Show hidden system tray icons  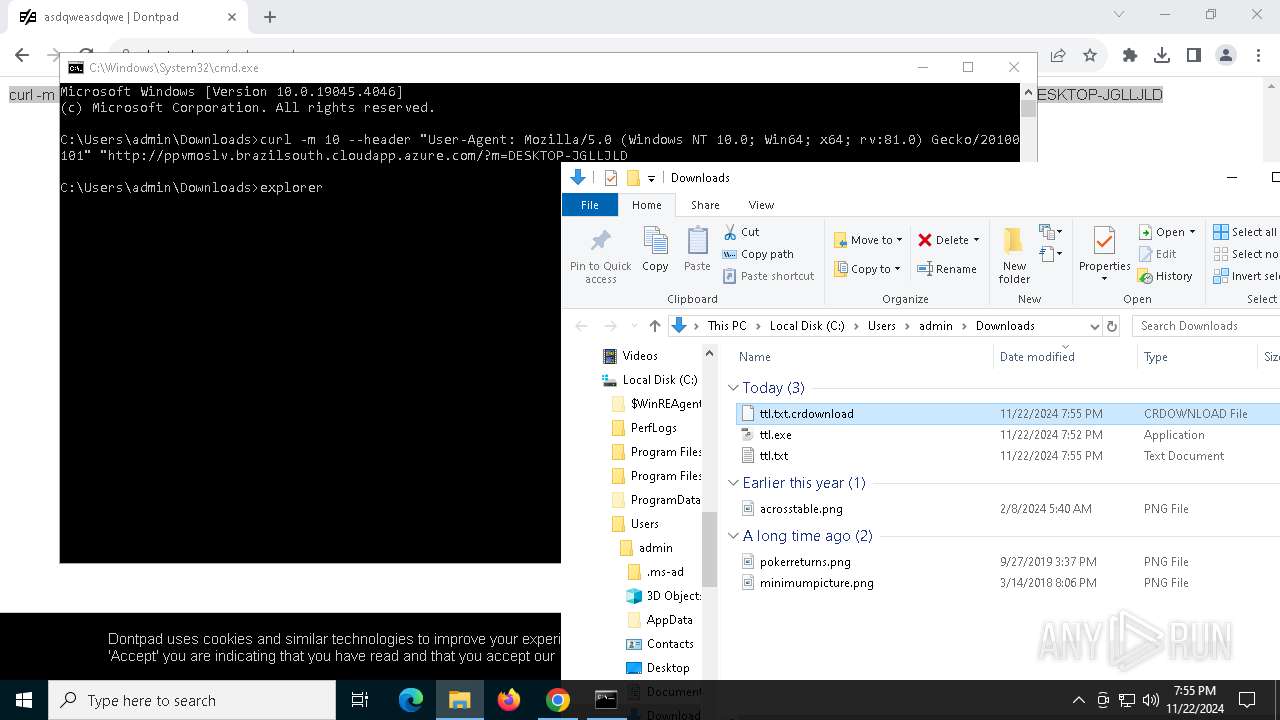pyautogui.click(x=1078, y=700)
